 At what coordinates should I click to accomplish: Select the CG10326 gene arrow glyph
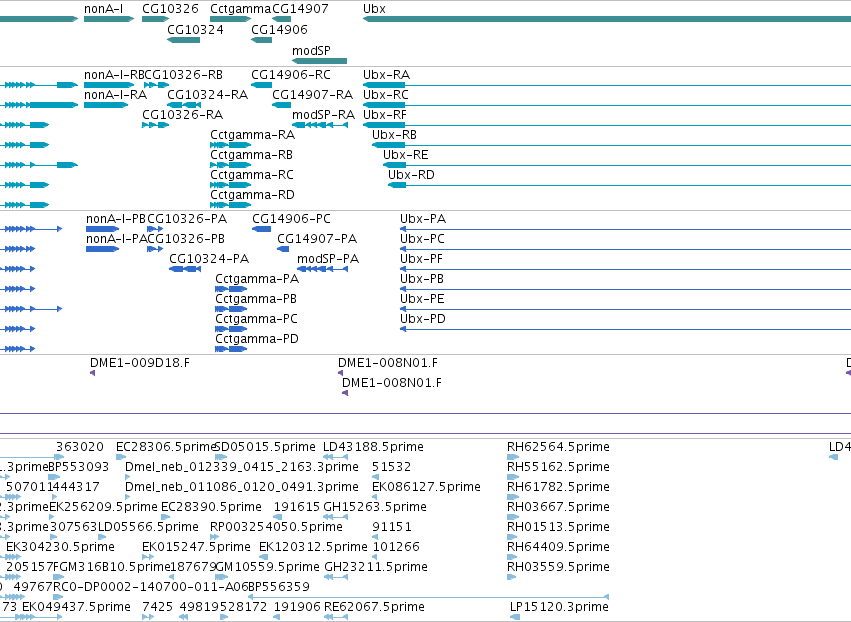click(x=155, y=19)
